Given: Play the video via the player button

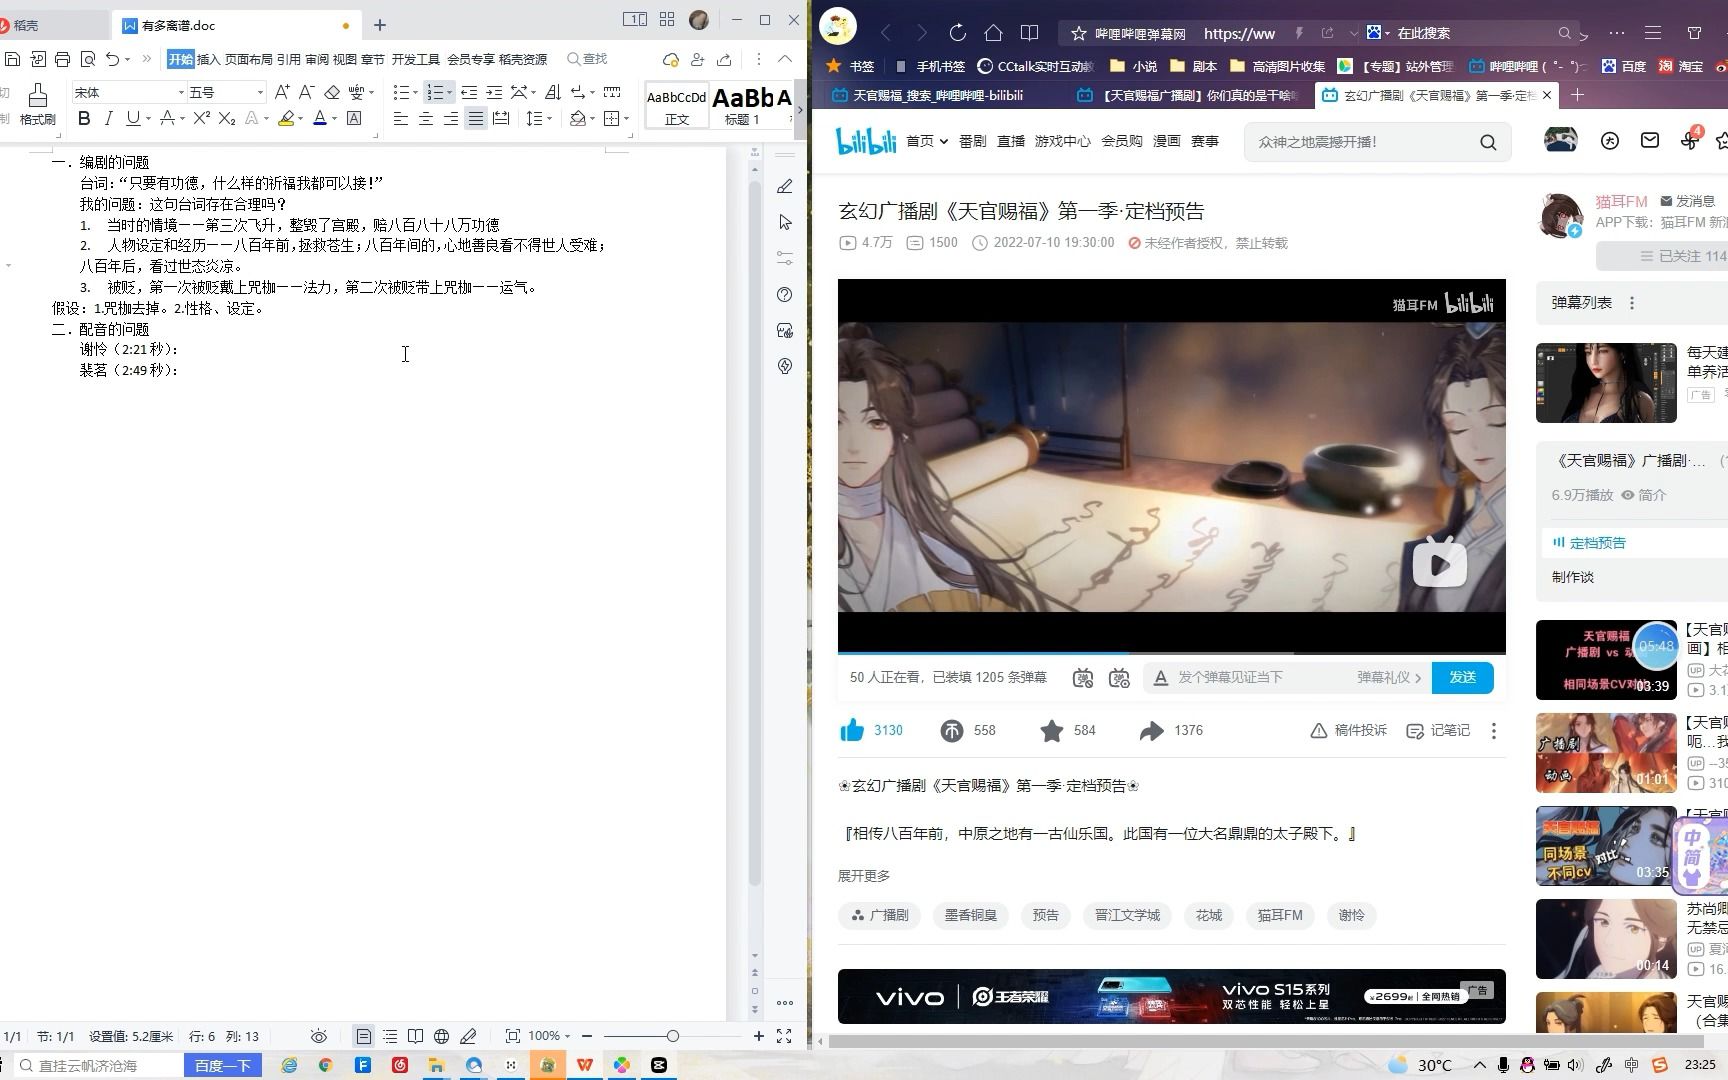Looking at the screenshot, I should click(x=1439, y=564).
